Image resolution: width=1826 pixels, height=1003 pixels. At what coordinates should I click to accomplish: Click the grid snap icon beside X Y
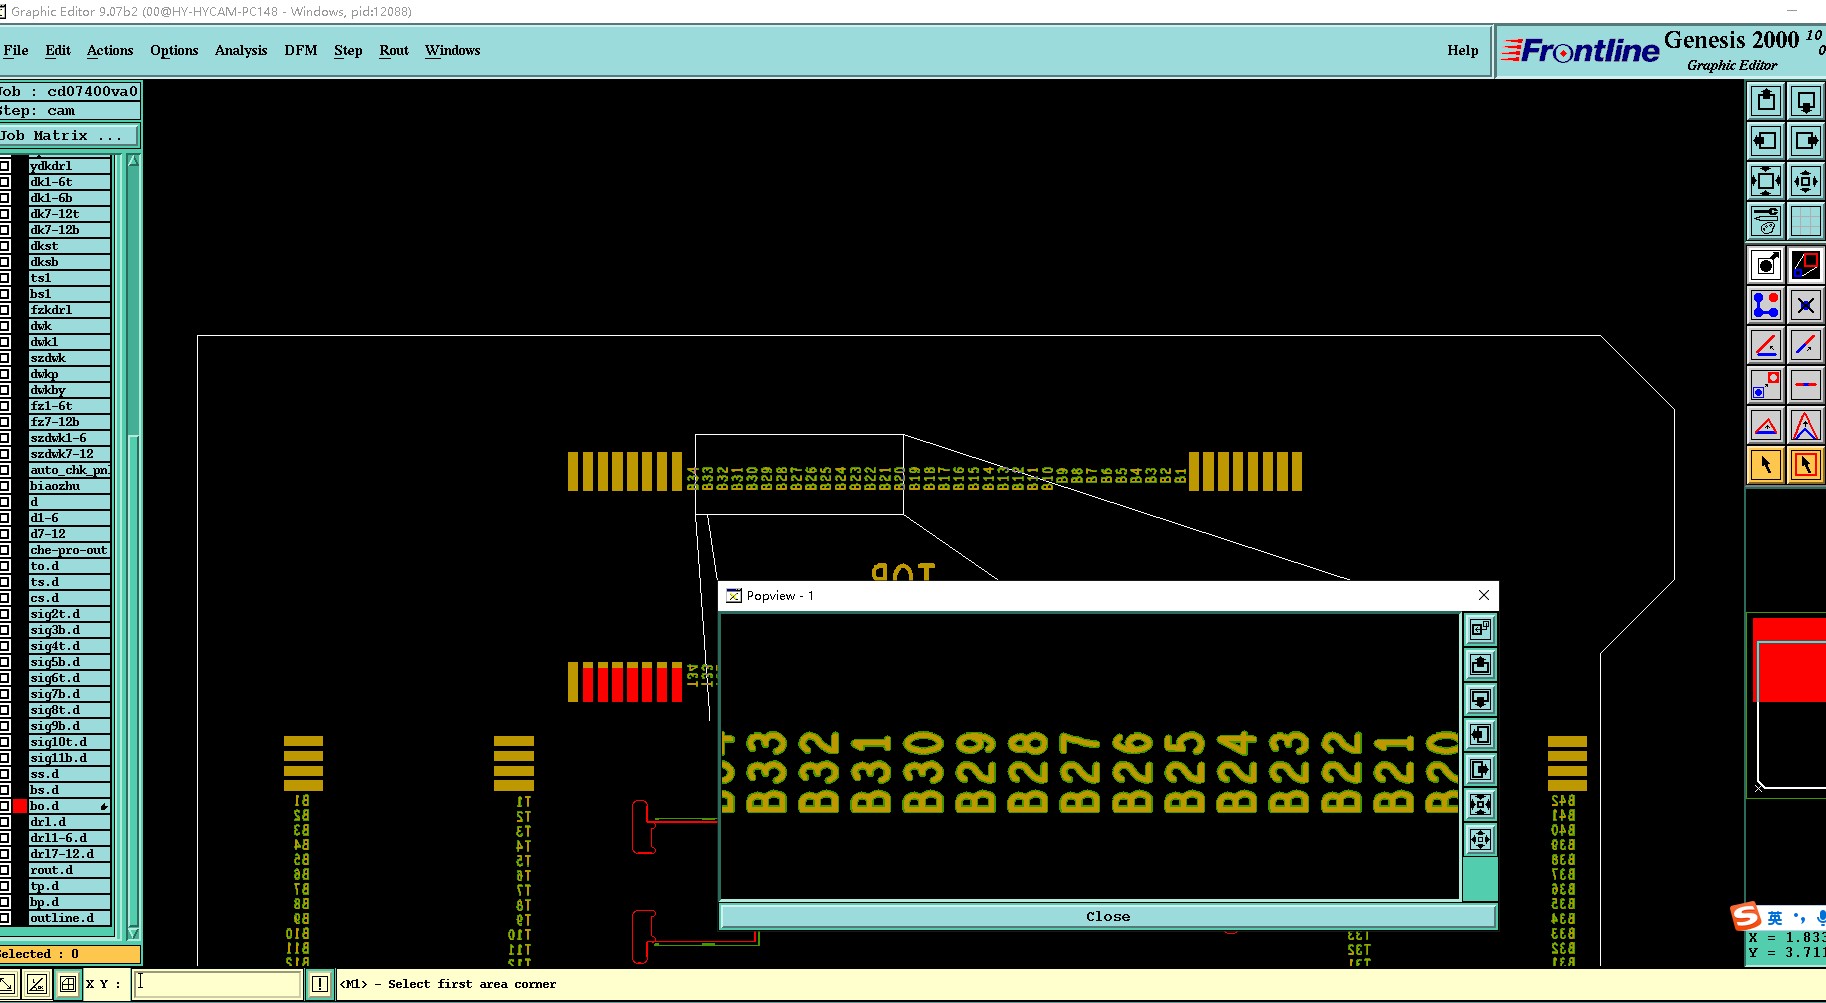tap(67, 984)
